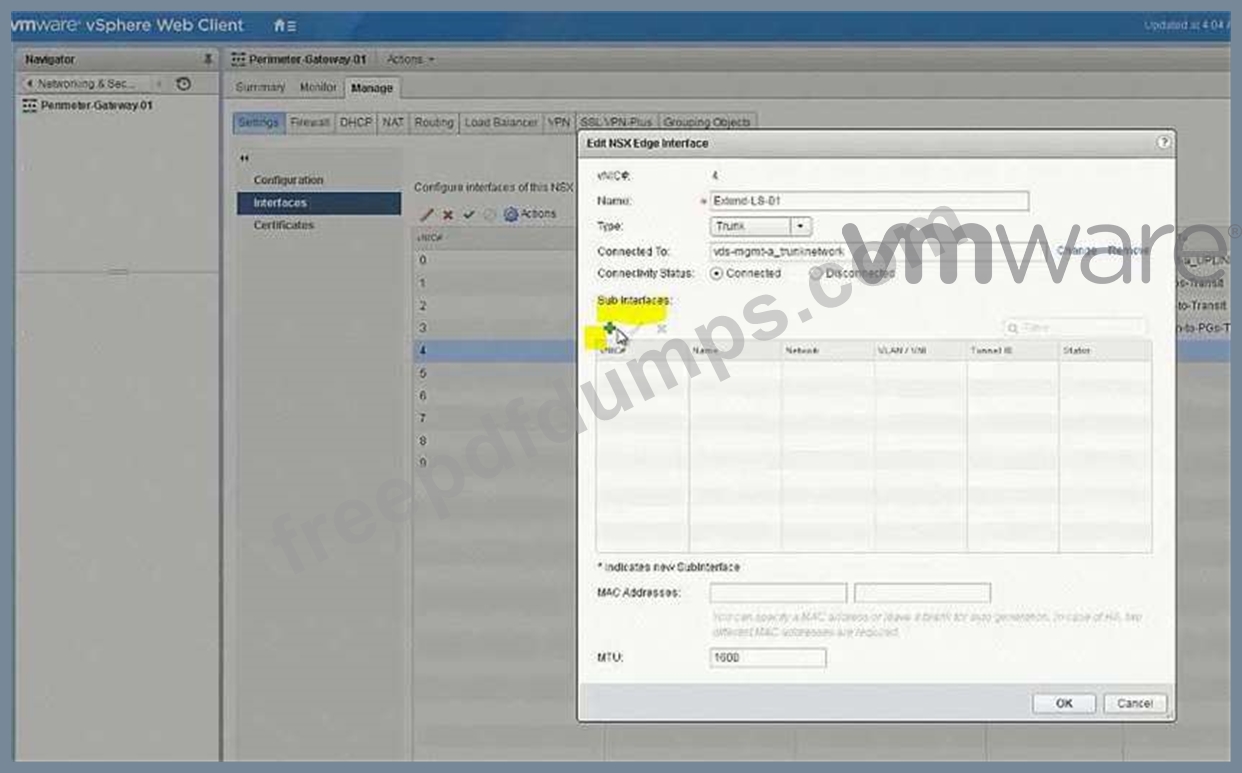Open the Actions dropdown beside Perimeter-Gateway-01
This screenshot has height=773, width=1242.
coord(411,60)
